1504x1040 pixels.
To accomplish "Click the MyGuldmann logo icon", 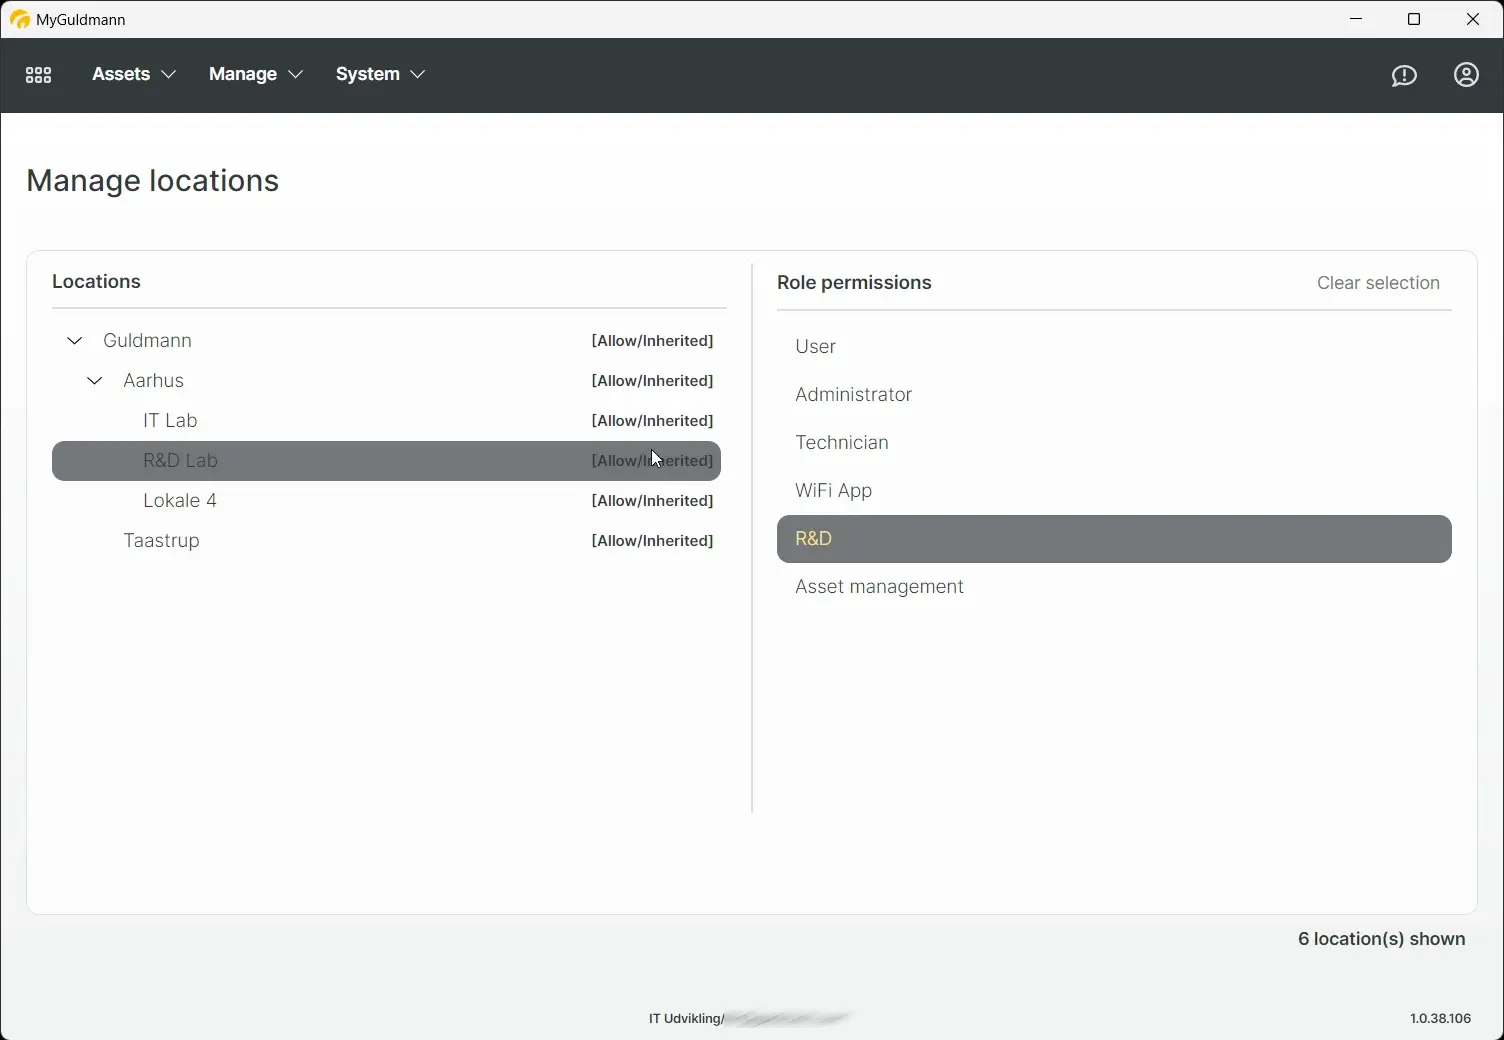I will (20, 19).
